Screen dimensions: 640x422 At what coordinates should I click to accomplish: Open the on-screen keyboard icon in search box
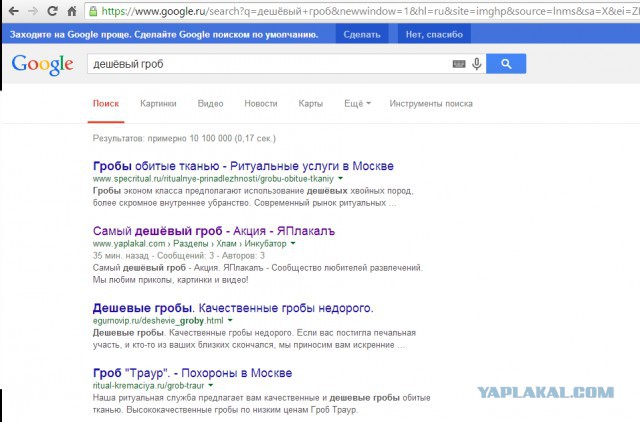pos(459,64)
